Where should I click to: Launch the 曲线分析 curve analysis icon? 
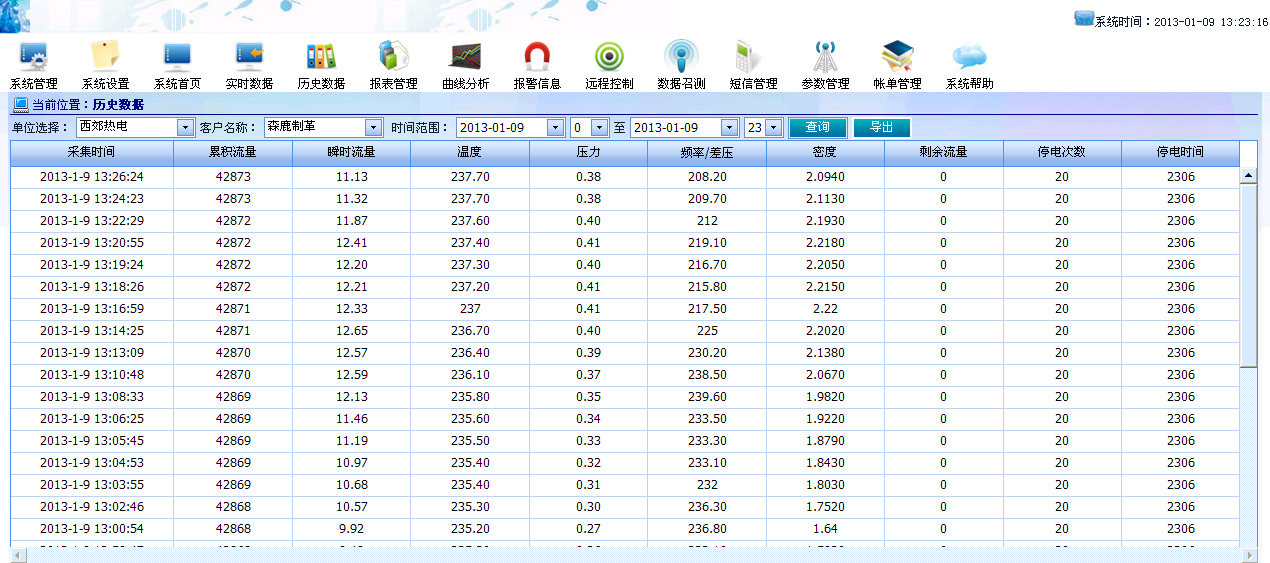(465, 56)
